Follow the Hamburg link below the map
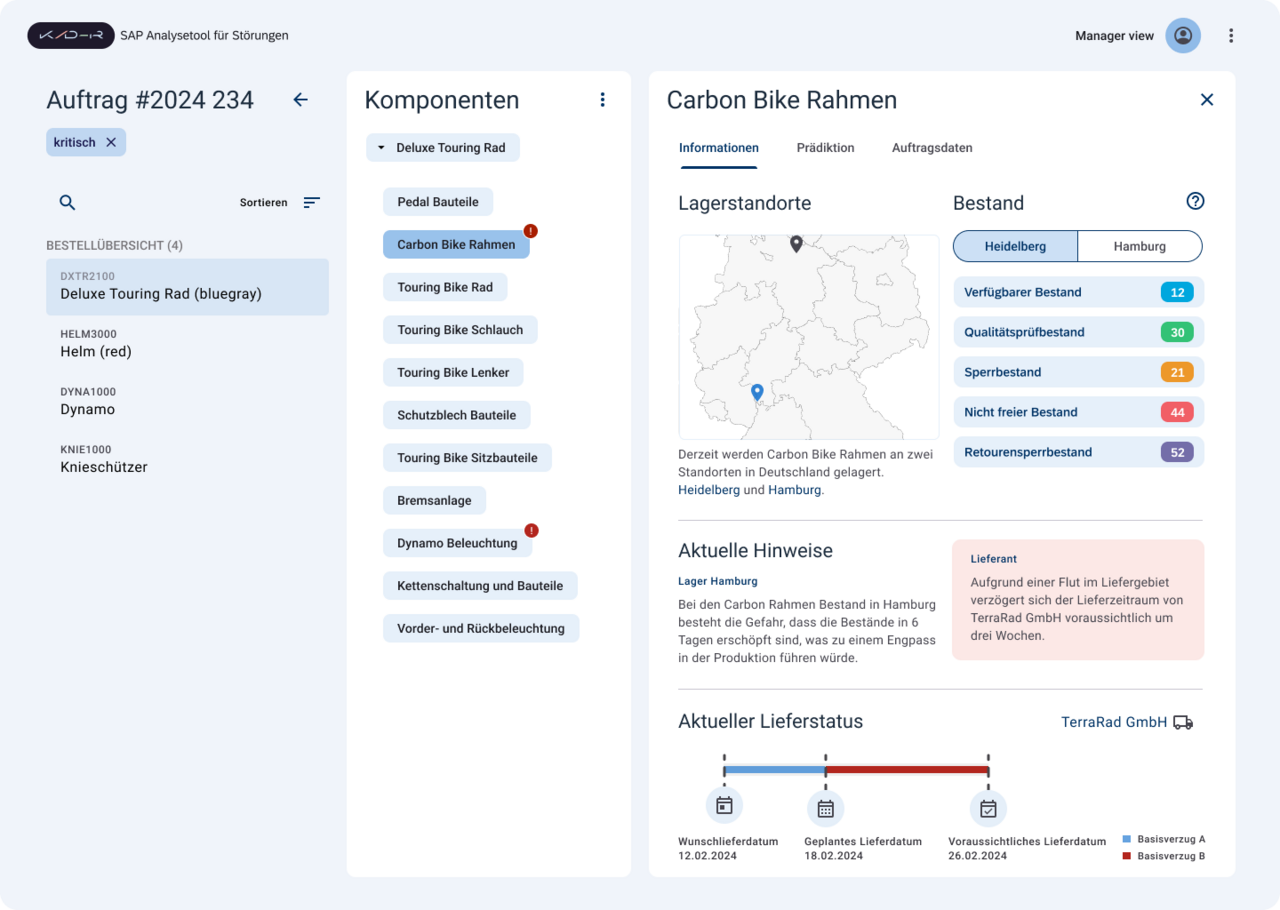Image resolution: width=1280 pixels, height=910 pixels. point(795,490)
